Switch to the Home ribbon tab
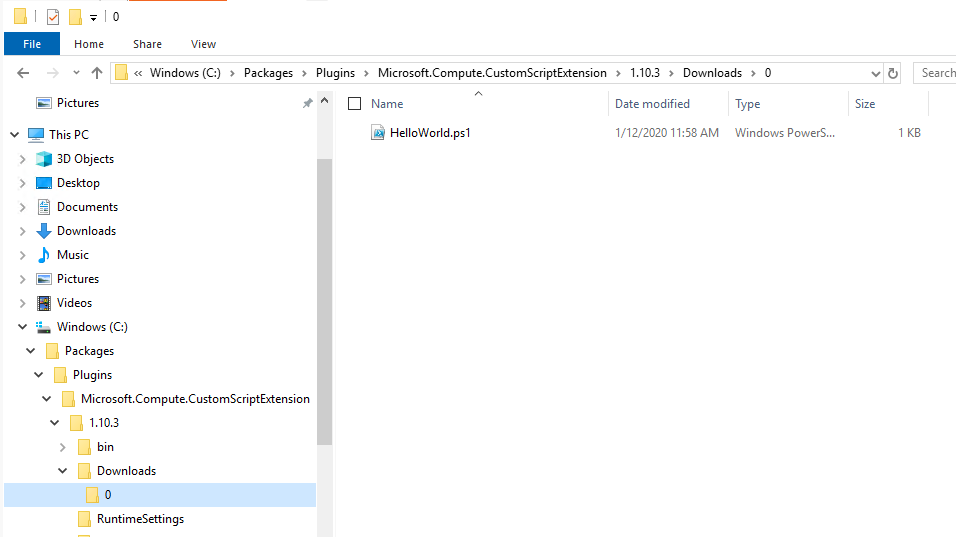The width and height of the screenshot is (956, 537). coord(89,44)
